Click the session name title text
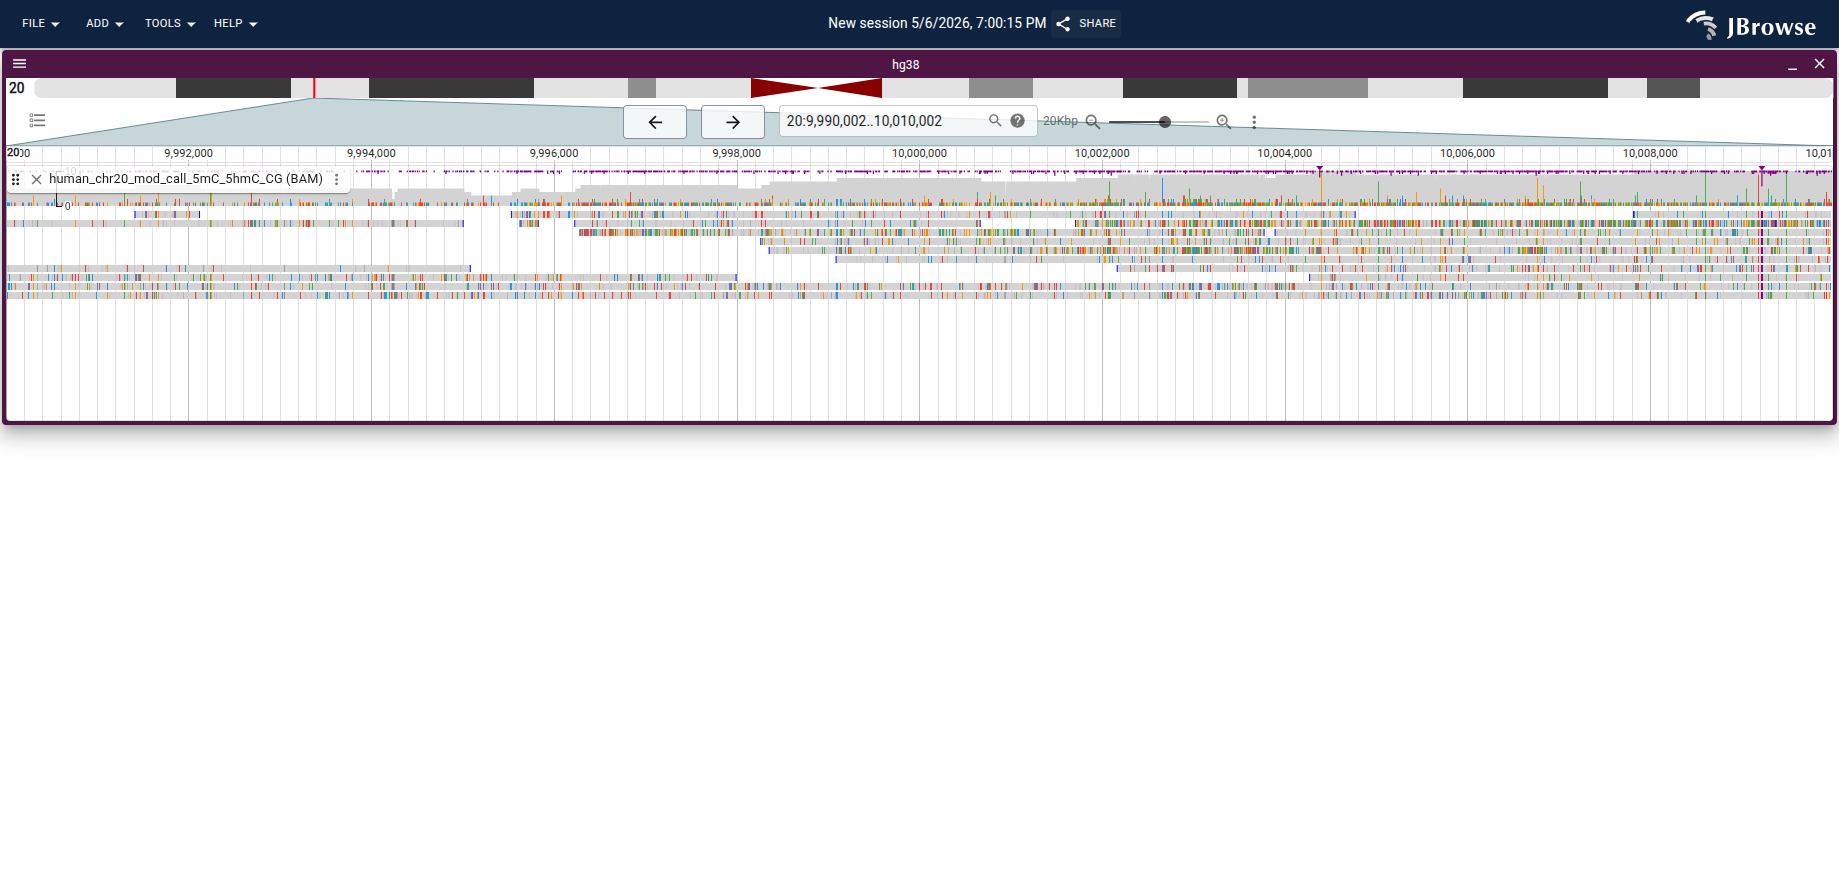The width and height of the screenshot is (1839, 886). pyautogui.click(x=937, y=23)
